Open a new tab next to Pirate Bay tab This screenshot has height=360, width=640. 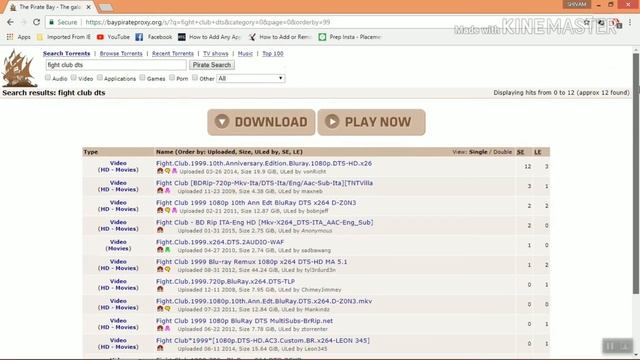tap(106, 7)
